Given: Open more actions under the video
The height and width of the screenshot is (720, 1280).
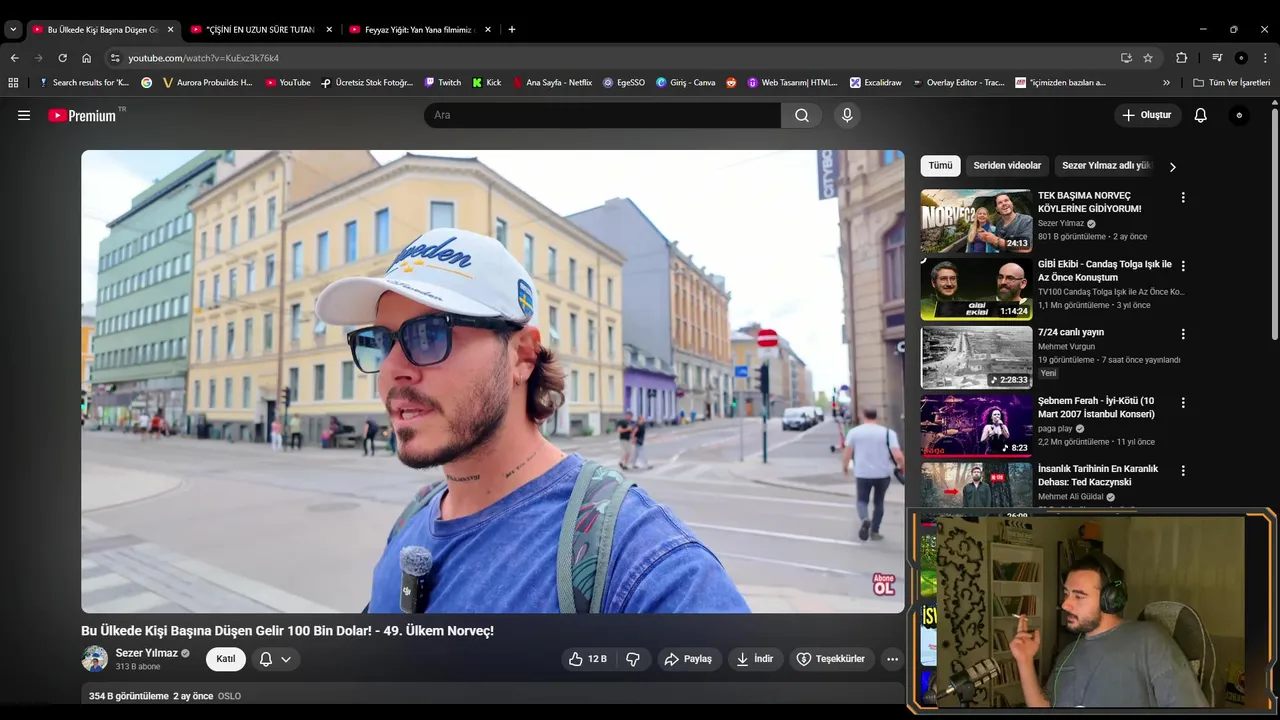Looking at the screenshot, I should point(892,659).
